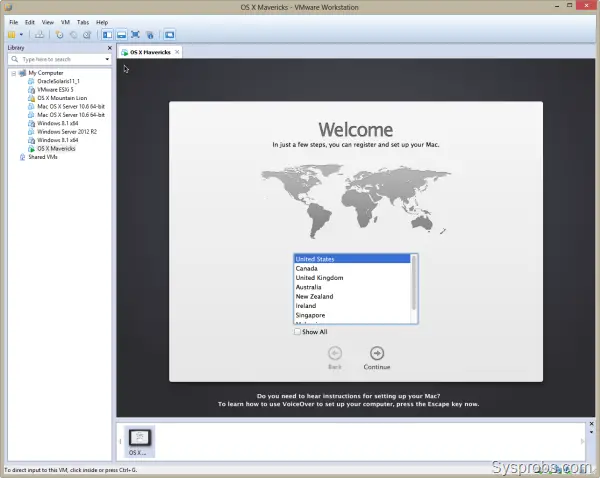The image size is (600, 478).
Task: Open the File menu
Action: 13,22
